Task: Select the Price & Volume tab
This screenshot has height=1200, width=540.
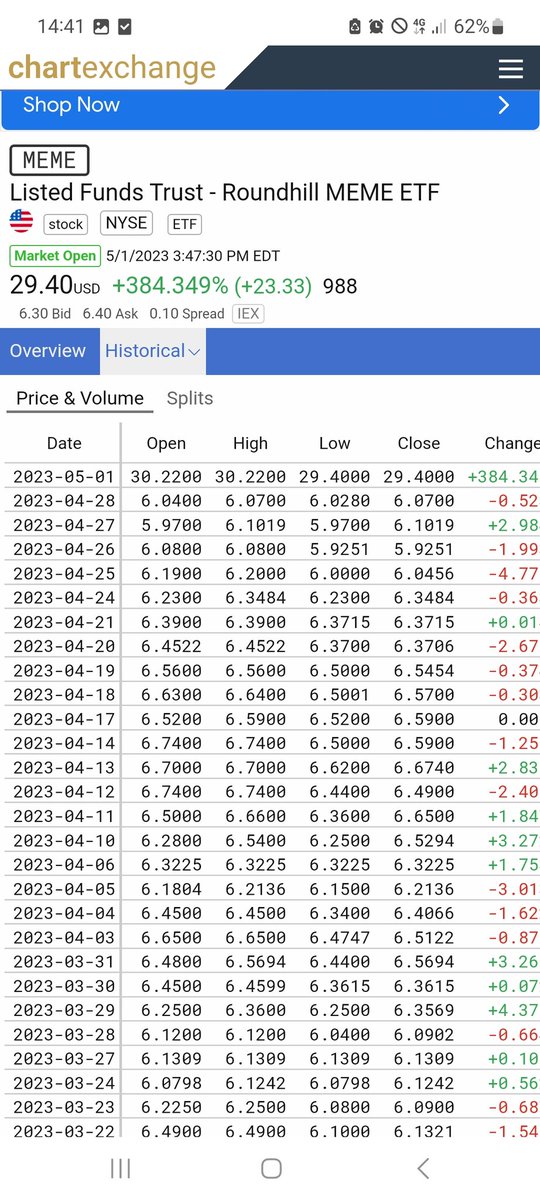Action: (x=80, y=398)
